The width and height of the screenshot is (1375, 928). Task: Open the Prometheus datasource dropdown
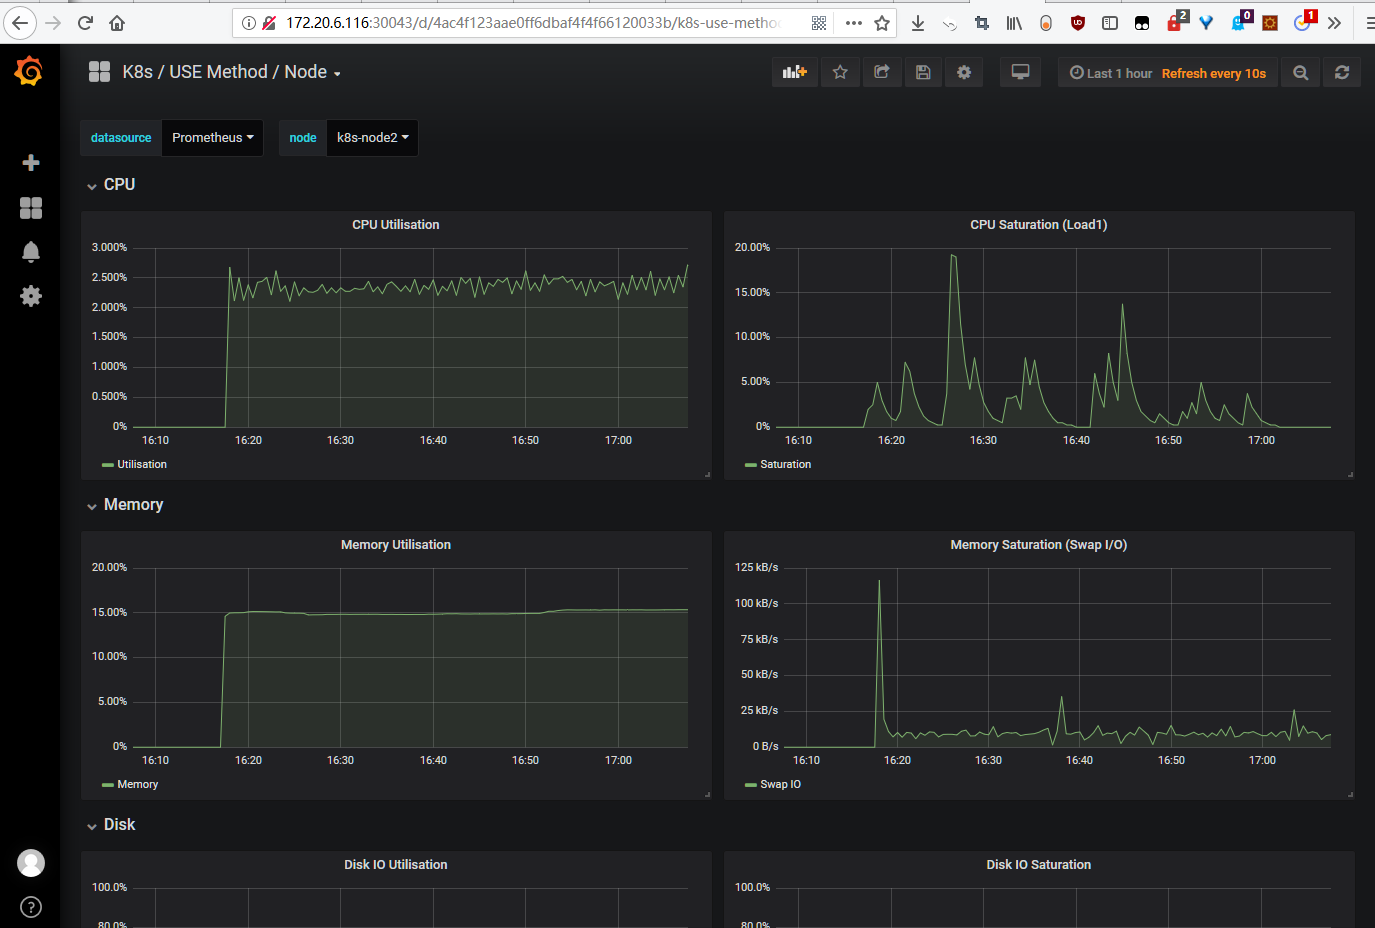[212, 138]
